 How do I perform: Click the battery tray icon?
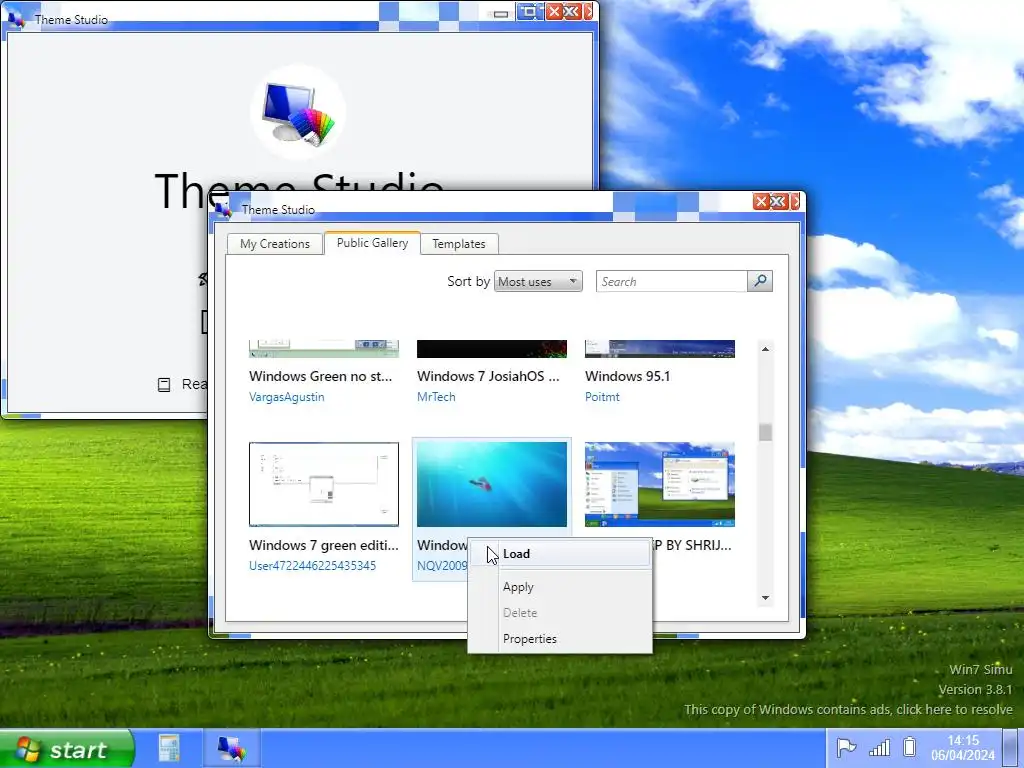click(x=910, y=746)
